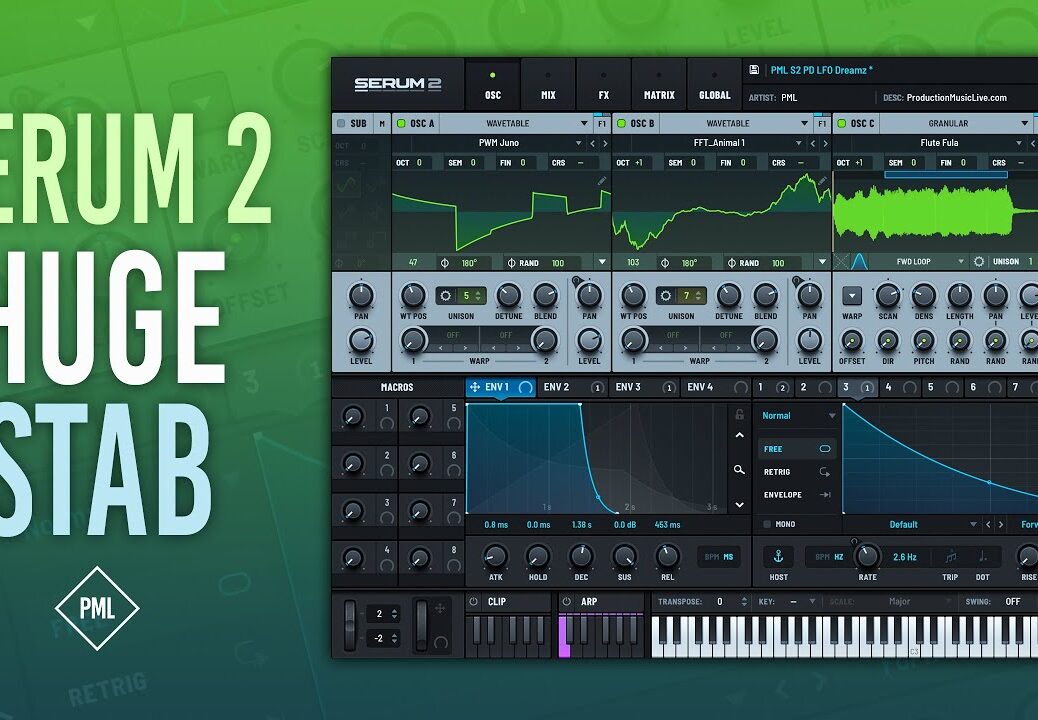
Task: Open the OSC C WARP dropdown button
Action: pos(851,295)
